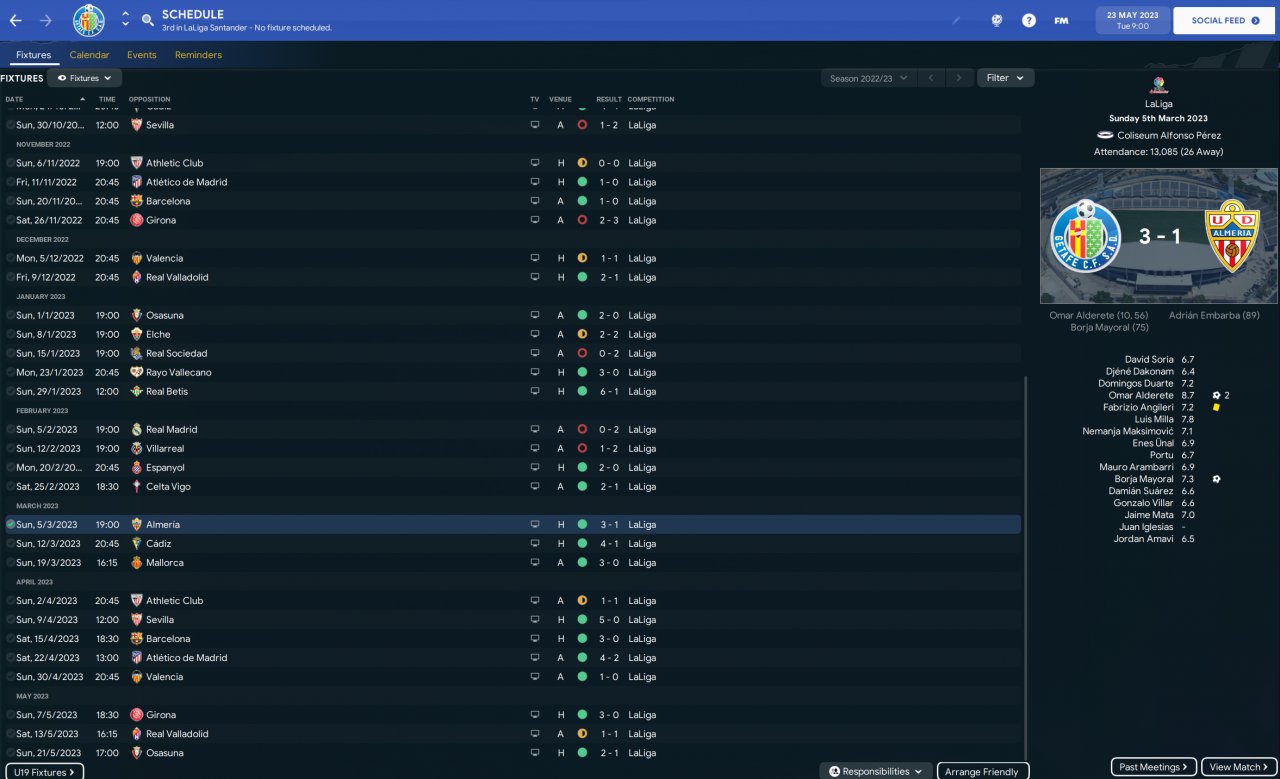Go forward with the right arrow
The image size is (1280, 779).
(x=46, y=20)
